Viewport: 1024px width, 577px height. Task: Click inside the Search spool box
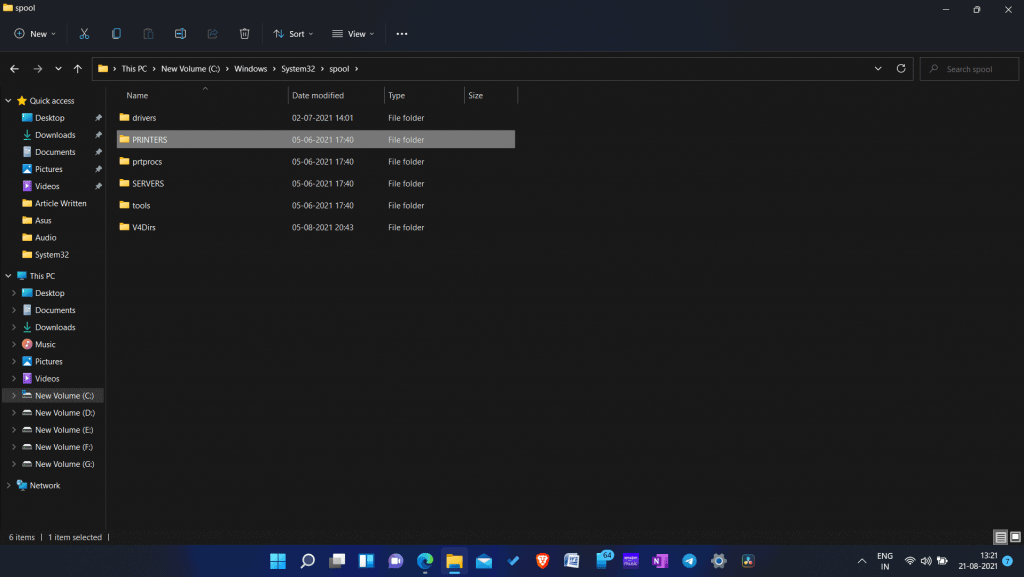(968, 68)
